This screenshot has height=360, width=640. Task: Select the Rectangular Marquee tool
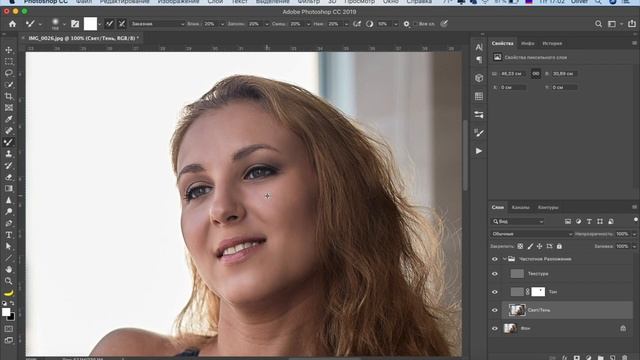pos(9,62)
